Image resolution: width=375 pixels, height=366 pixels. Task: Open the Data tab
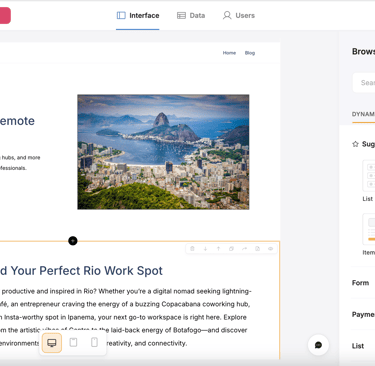pyautogui.click(x=191, y=16)
